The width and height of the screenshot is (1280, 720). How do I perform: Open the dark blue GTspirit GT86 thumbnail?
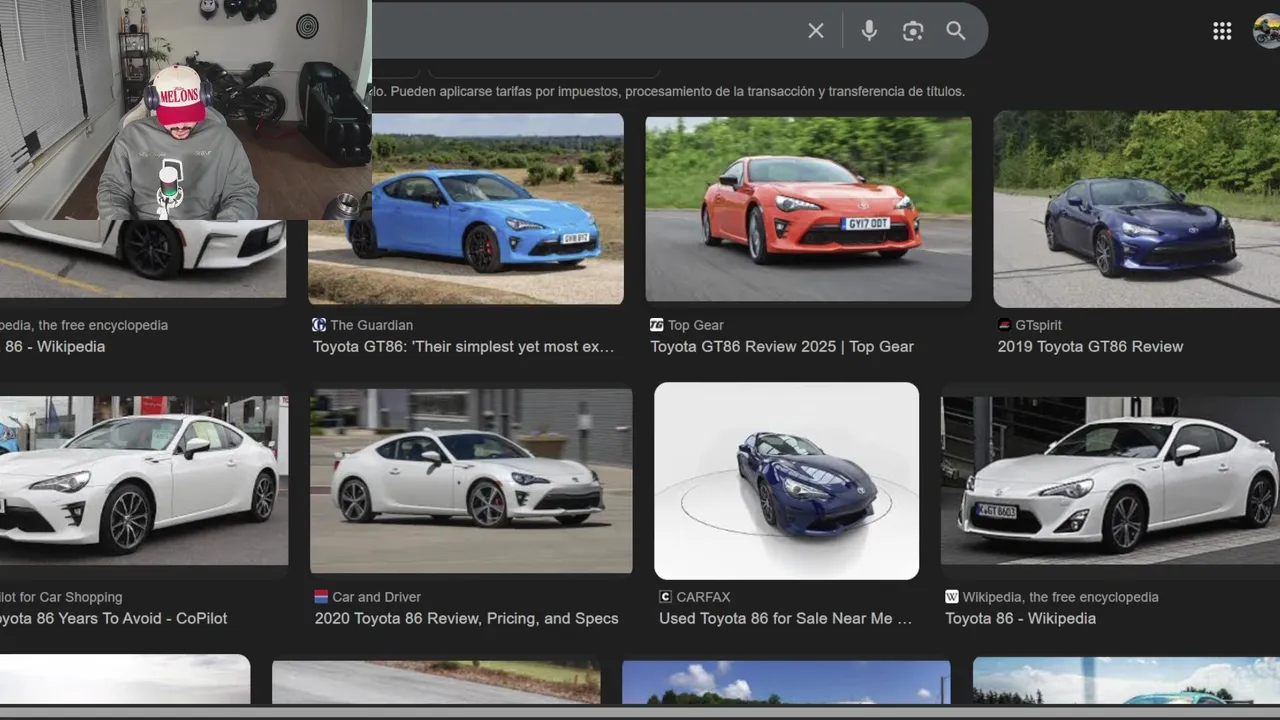coord(1137,209)
